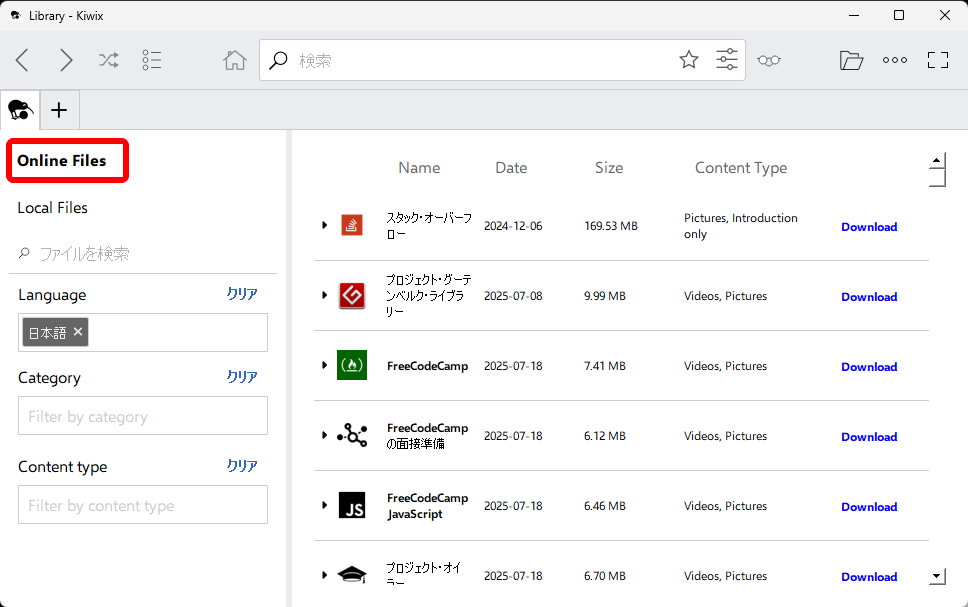
Task: Download the FreeCodeCamp 7.41 MB file
Action: [x=868, y=367]
